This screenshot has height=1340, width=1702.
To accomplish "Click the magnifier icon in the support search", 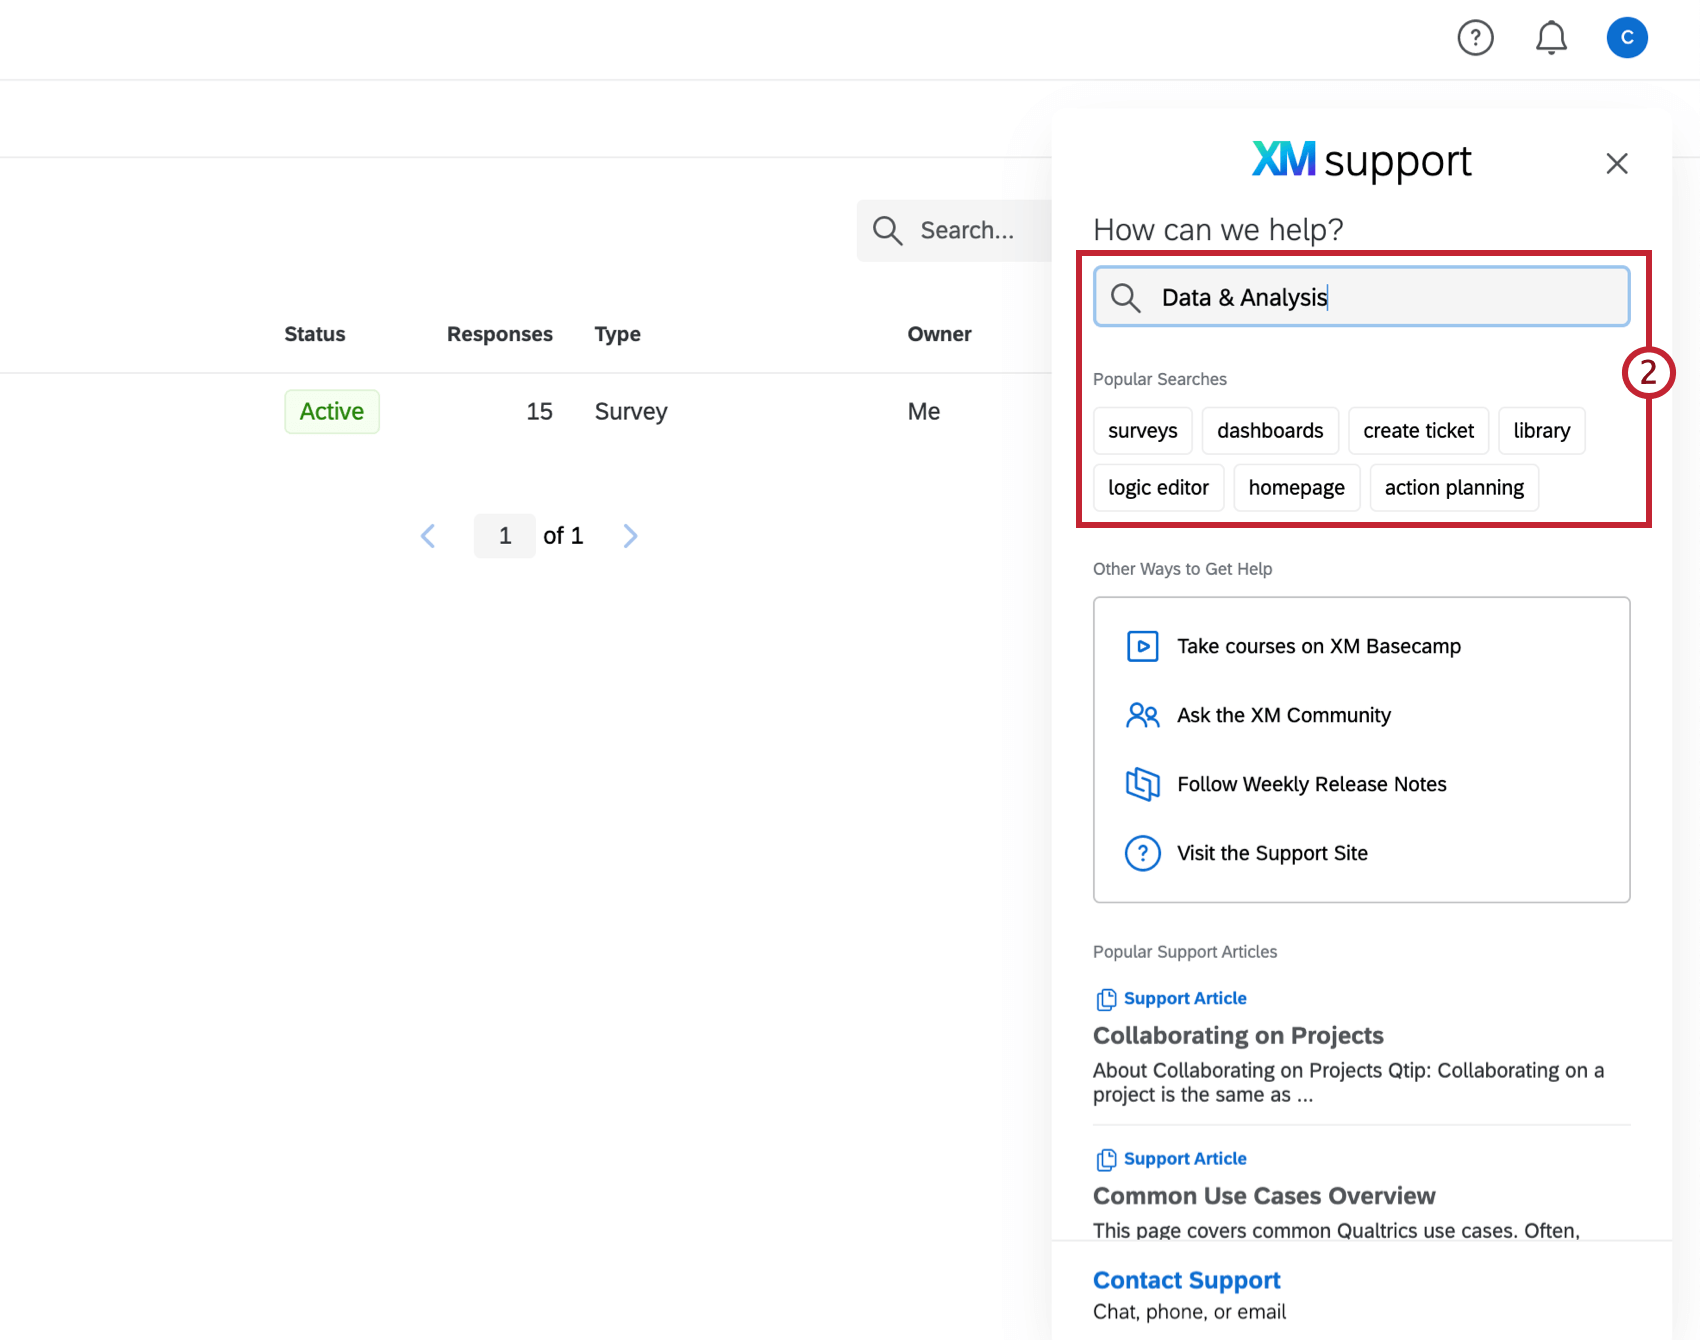I will pyautogui.click(x=1126, y=297).
